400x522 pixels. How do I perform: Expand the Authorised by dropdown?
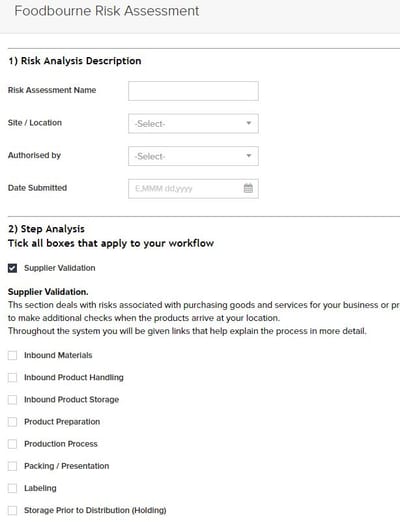[x=193, y=156]
